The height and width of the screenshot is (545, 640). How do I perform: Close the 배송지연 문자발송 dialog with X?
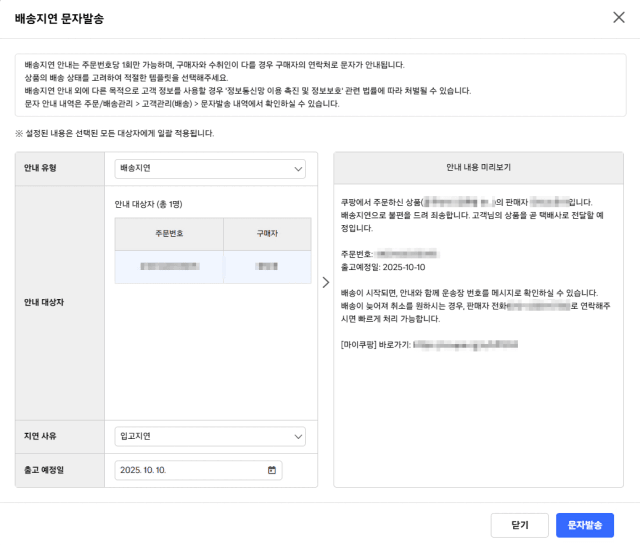618,18
